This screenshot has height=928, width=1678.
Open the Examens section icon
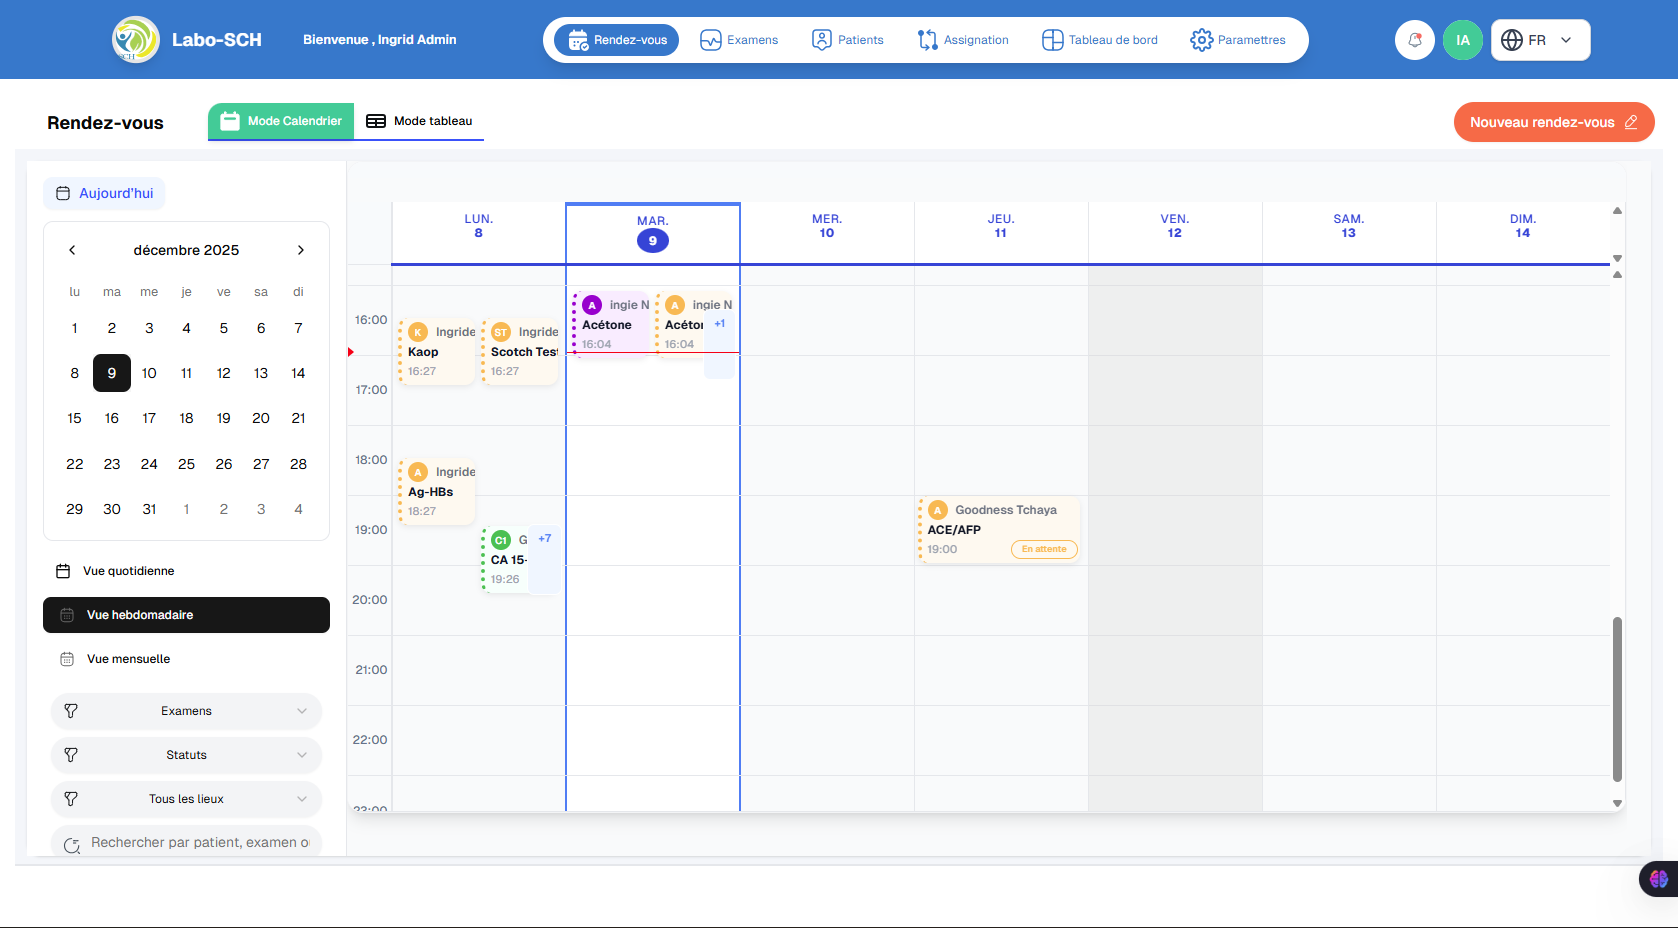point(710,39)
